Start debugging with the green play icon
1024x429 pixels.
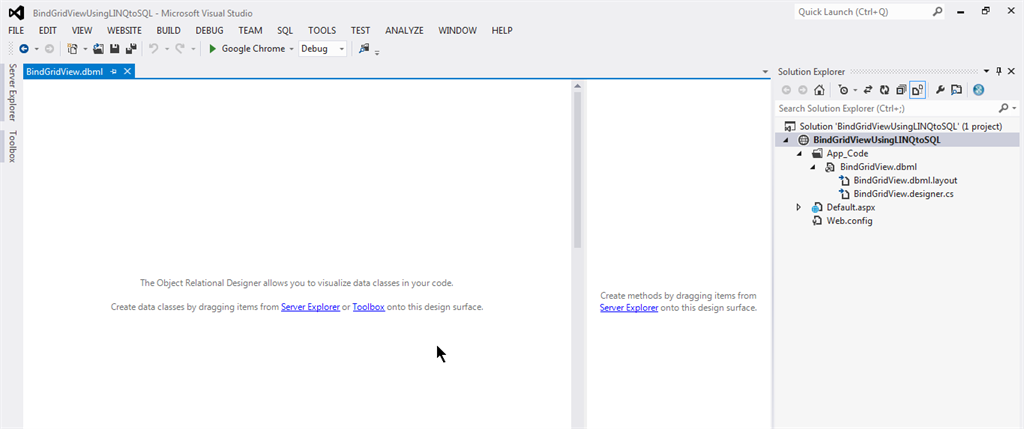[x=212, y=48]
